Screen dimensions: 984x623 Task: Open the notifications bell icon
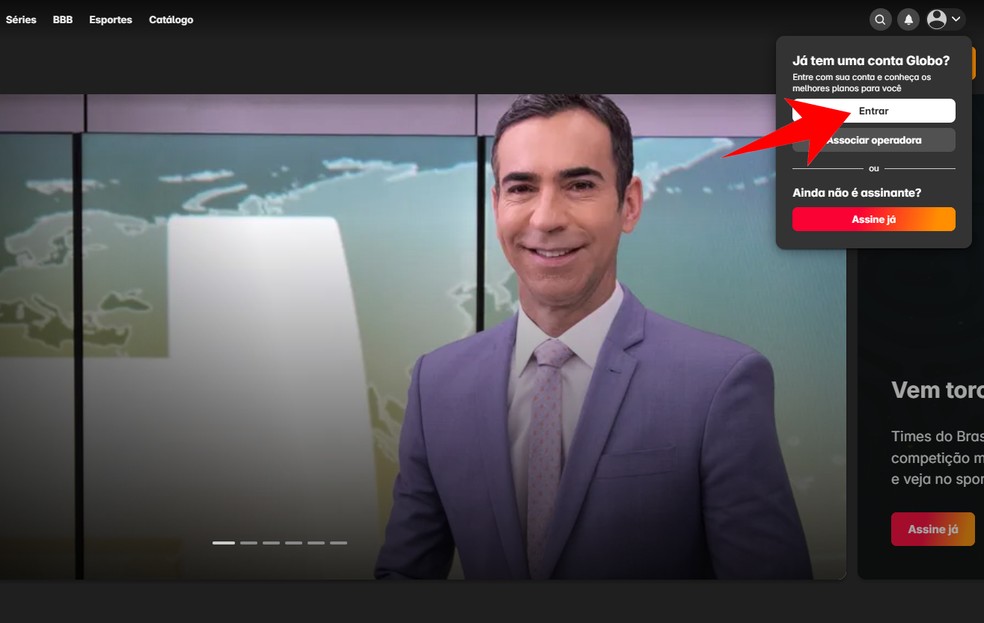[x=908, y=19]
